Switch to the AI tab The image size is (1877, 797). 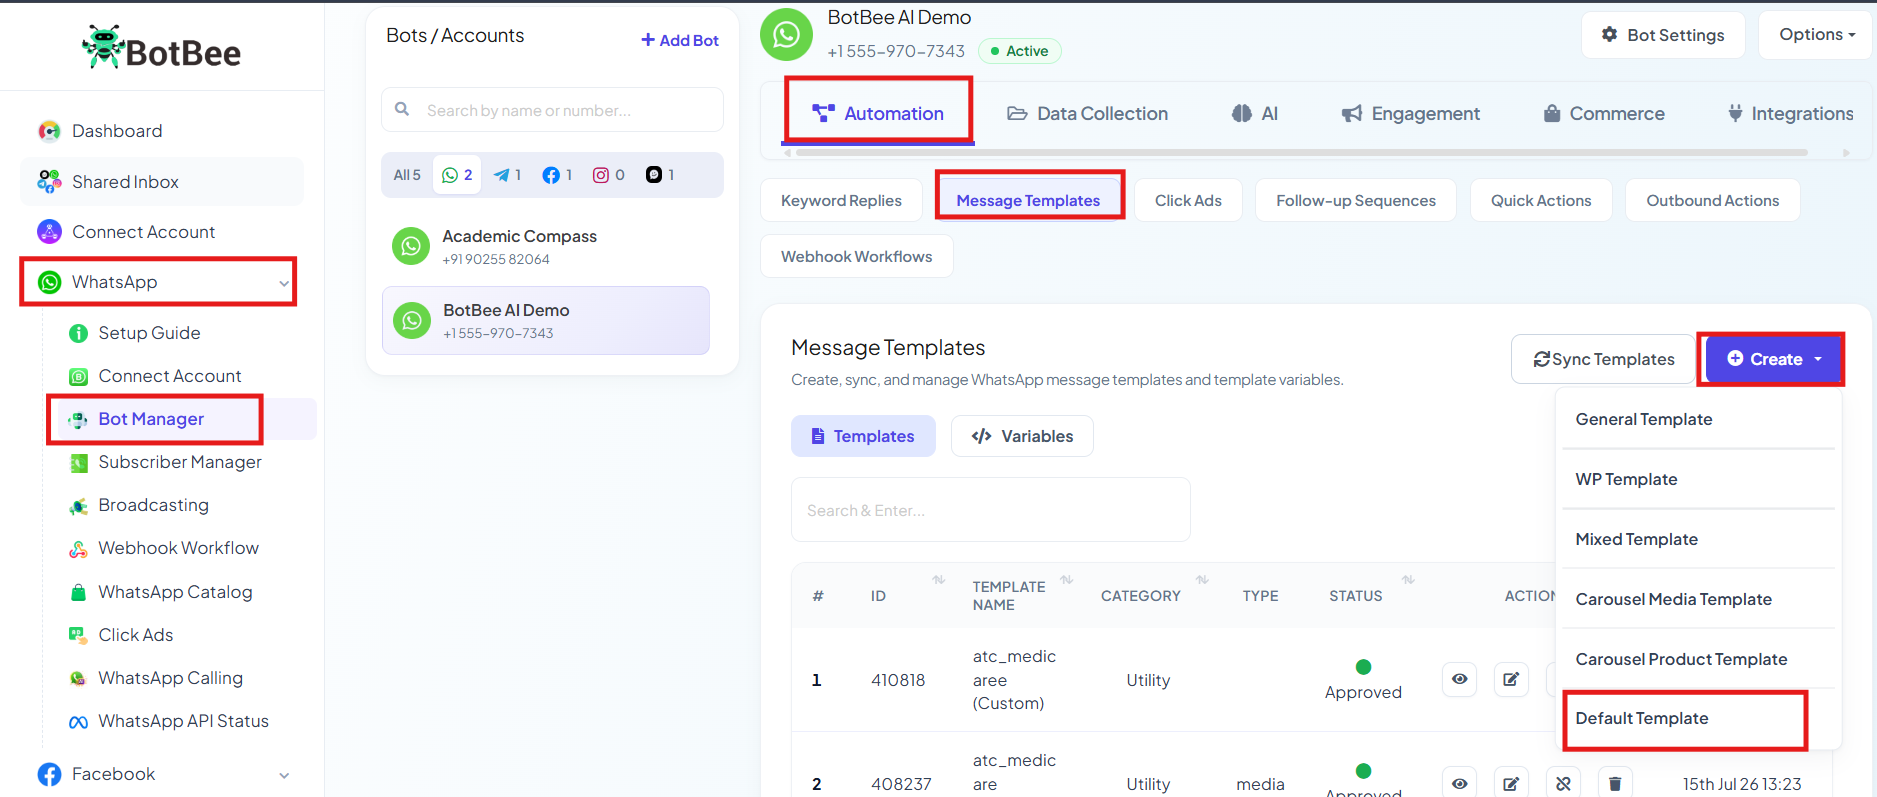[x=1255, y=114]
